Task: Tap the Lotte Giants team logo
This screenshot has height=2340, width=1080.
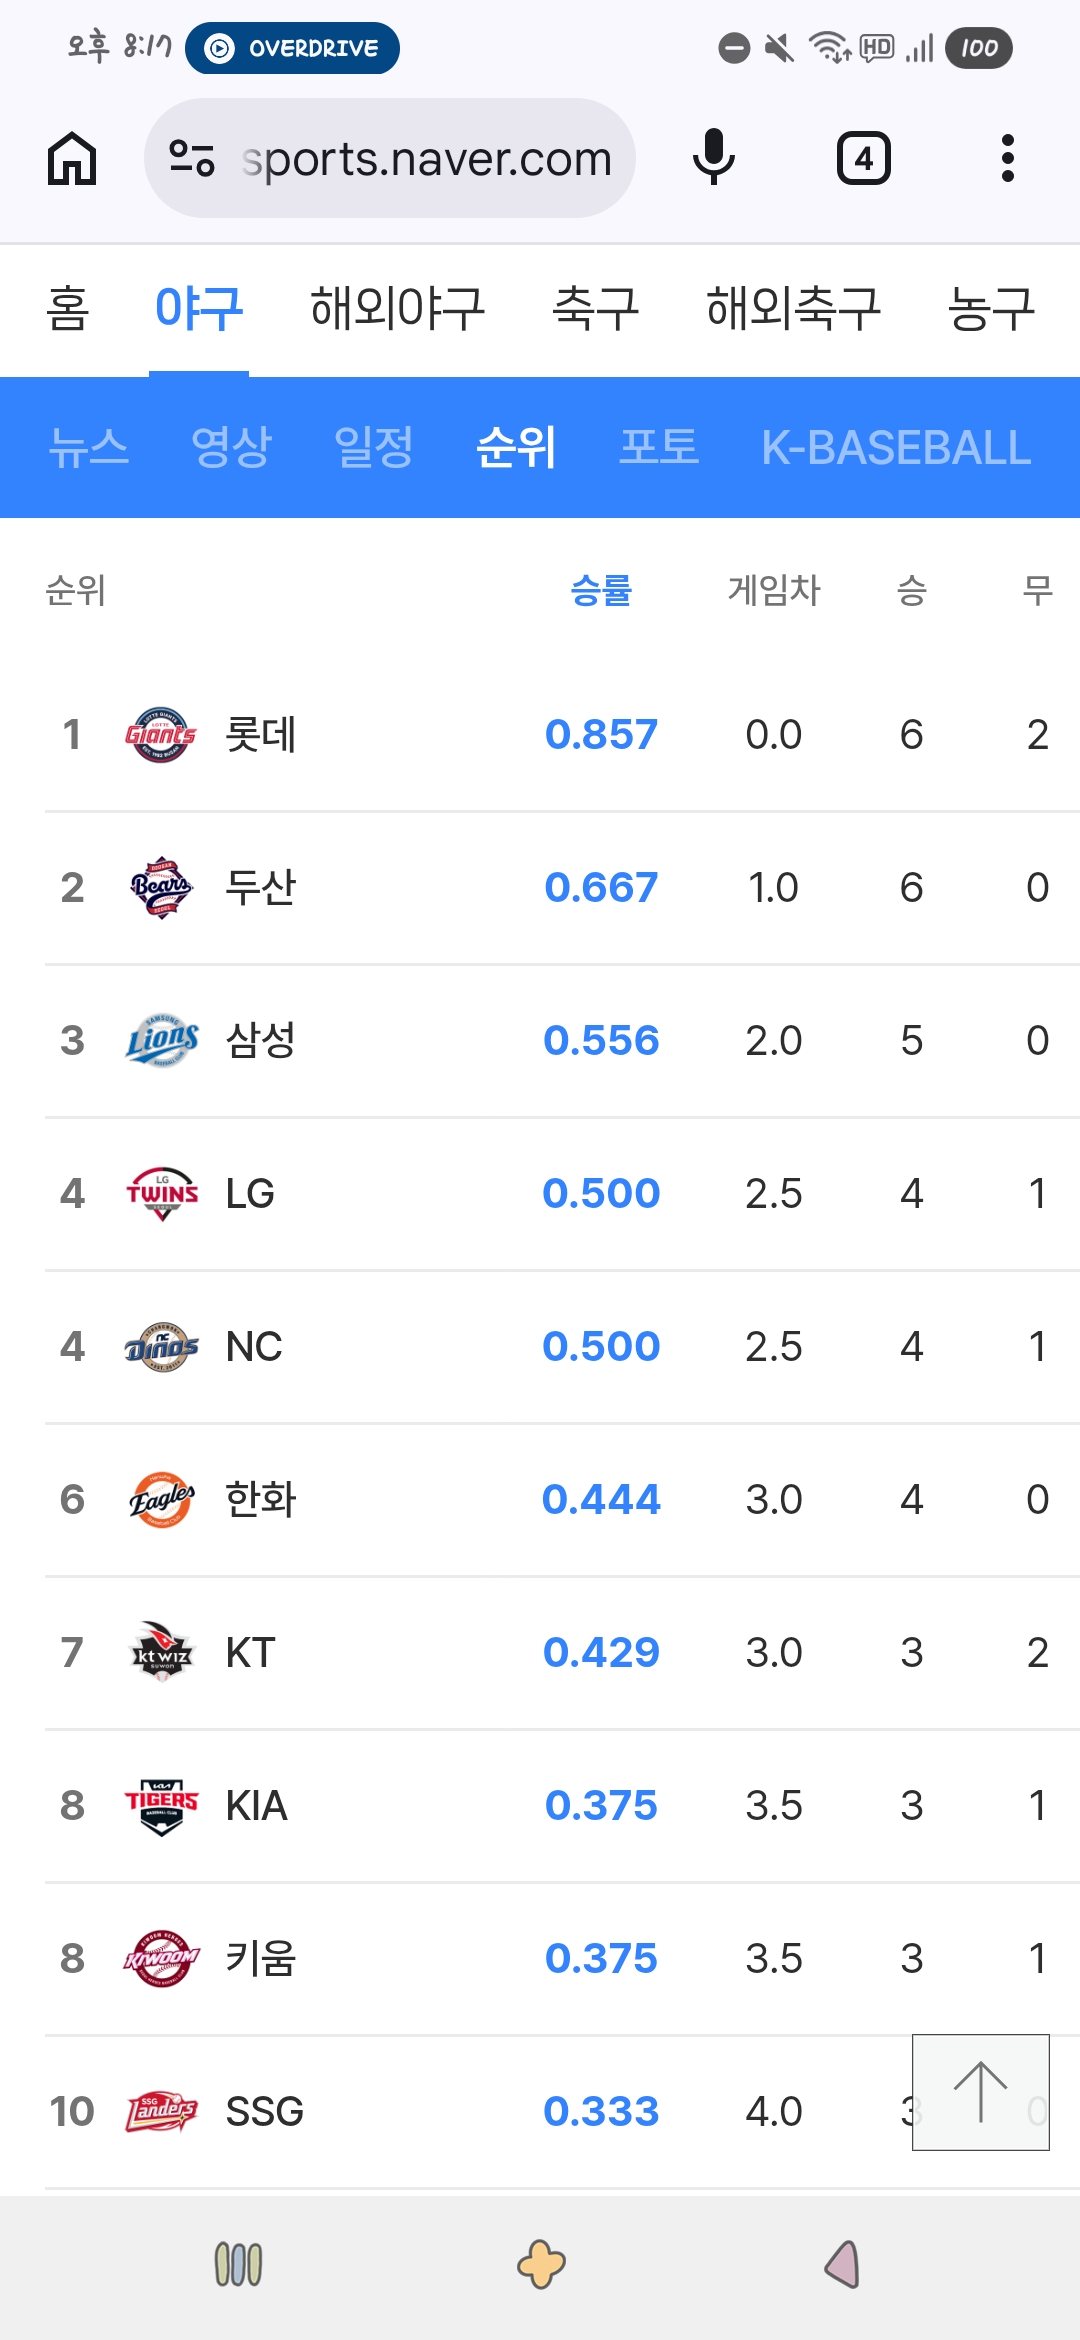Action: 160,735
